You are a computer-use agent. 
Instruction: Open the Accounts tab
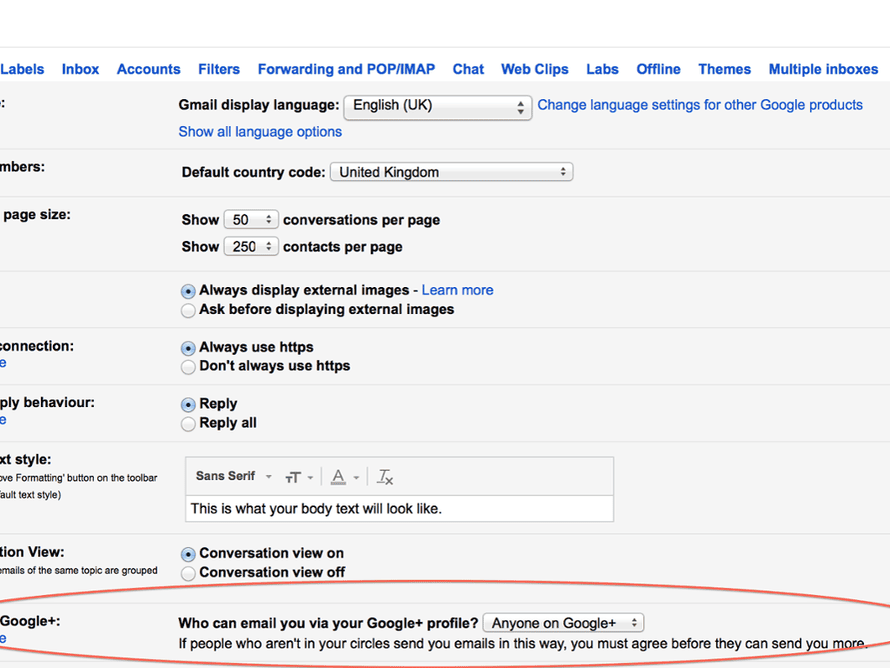coord(149,69)
